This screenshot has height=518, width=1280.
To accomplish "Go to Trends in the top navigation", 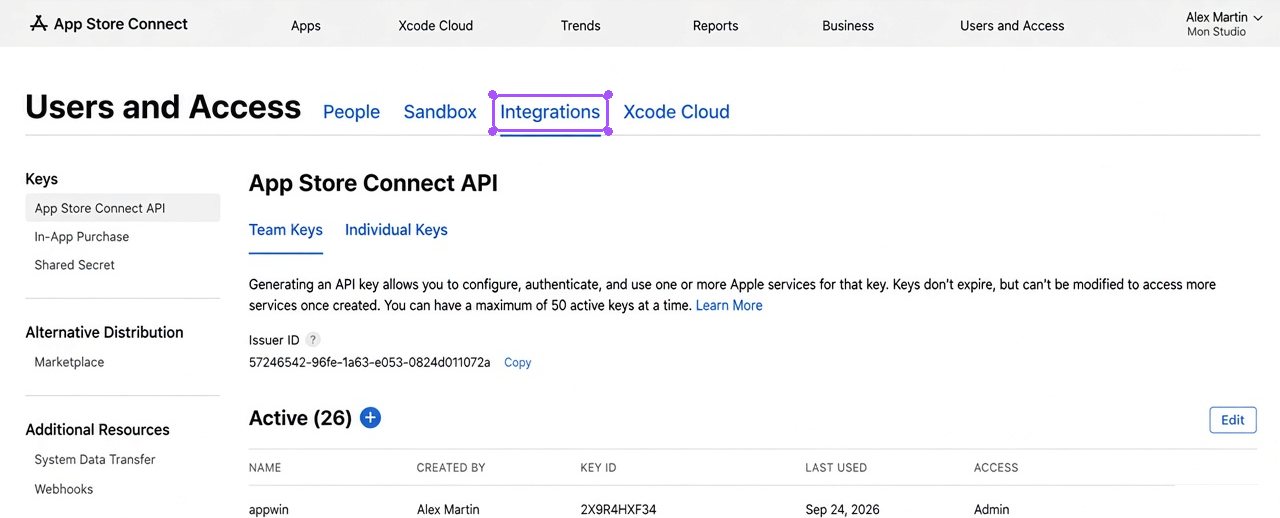I will point(581,26).
